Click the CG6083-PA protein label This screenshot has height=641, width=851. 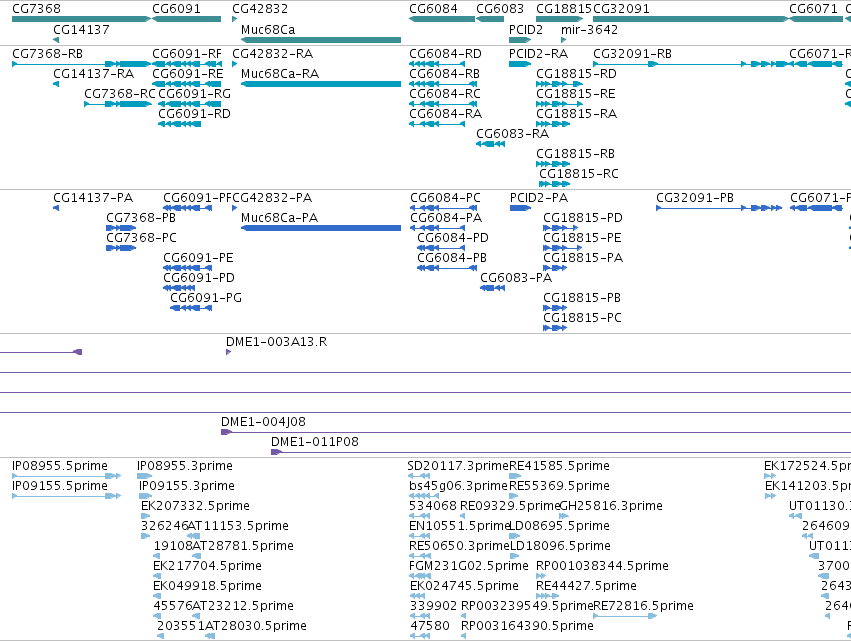pos(516,278)
